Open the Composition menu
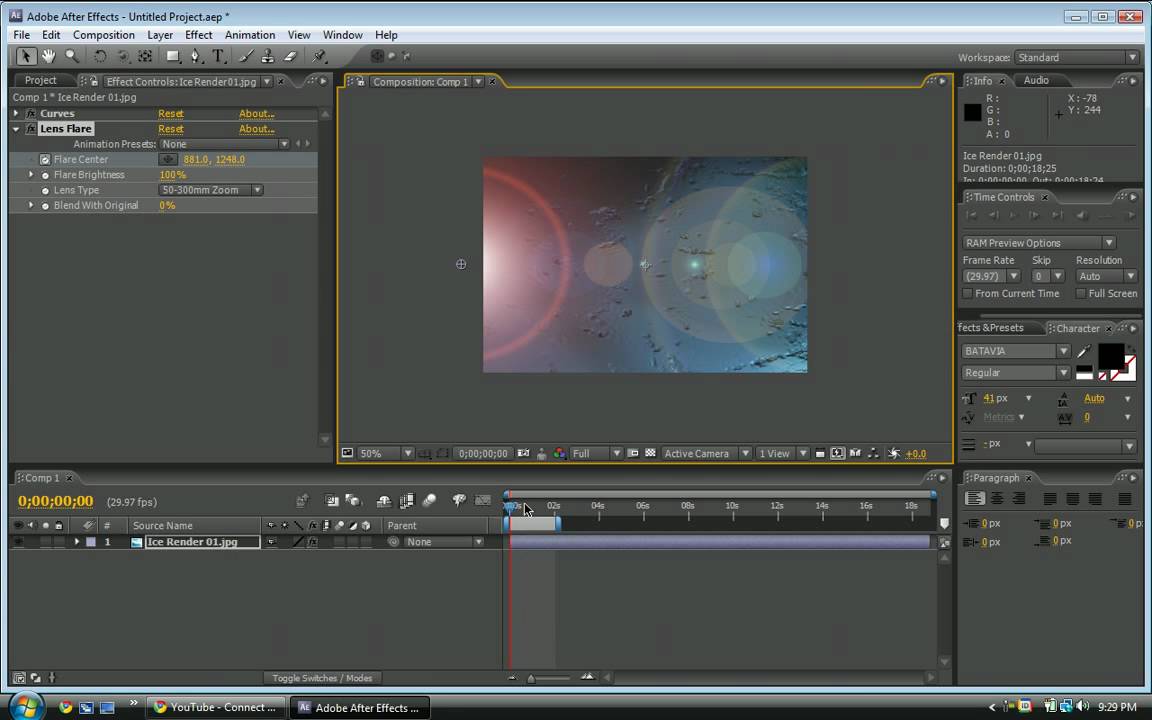The width and height of the screenshot is (1152, 720). pyautogui.click(x=104, y=35)
